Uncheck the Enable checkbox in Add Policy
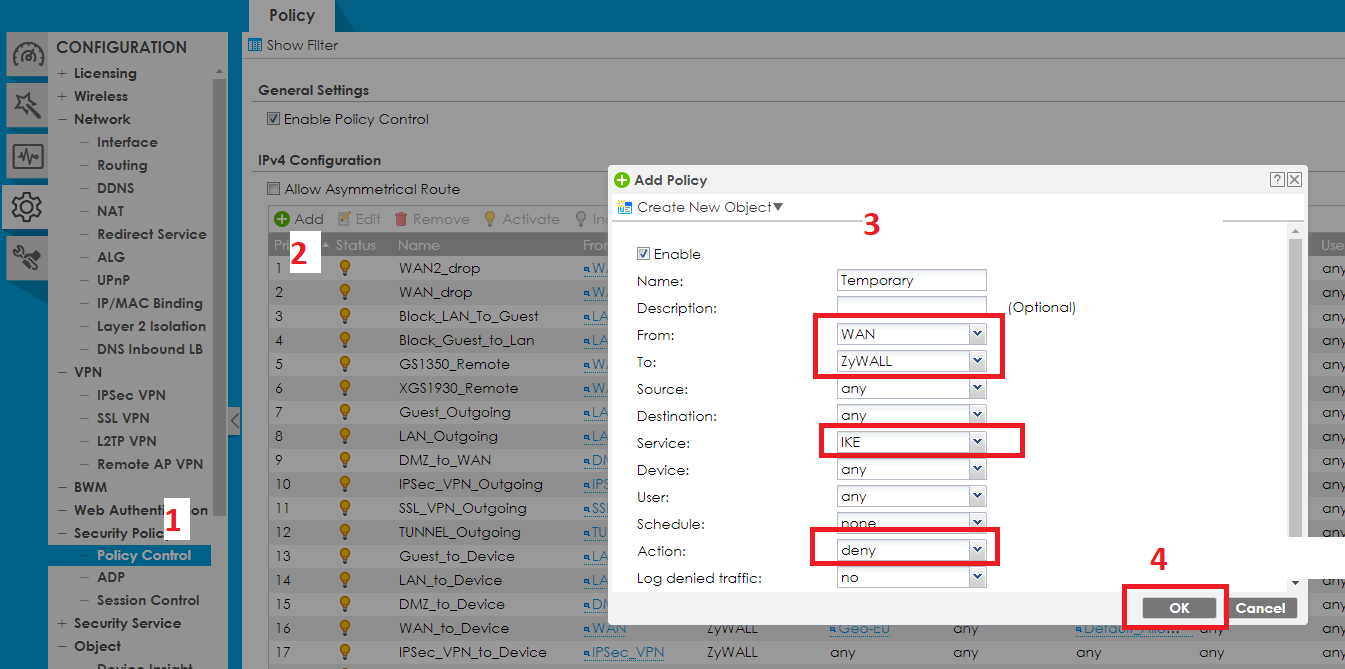The height and width of the screenshot is (669, 1345). pos(643,254)
